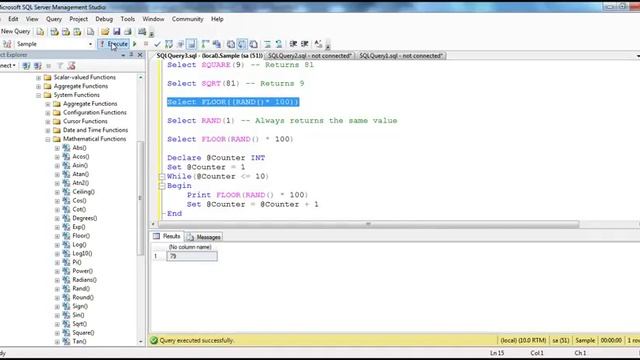Click the Open File folder icon
Screen dimensions: 640x360
[105, 32]
